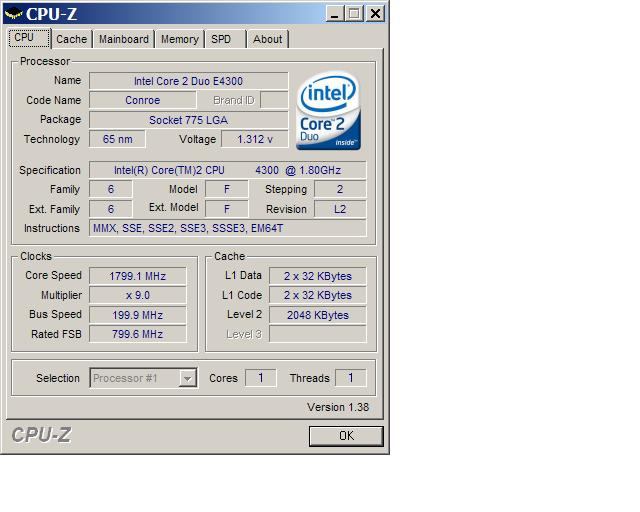Click the Multiplier value x 9.0

tap(138, 295)
